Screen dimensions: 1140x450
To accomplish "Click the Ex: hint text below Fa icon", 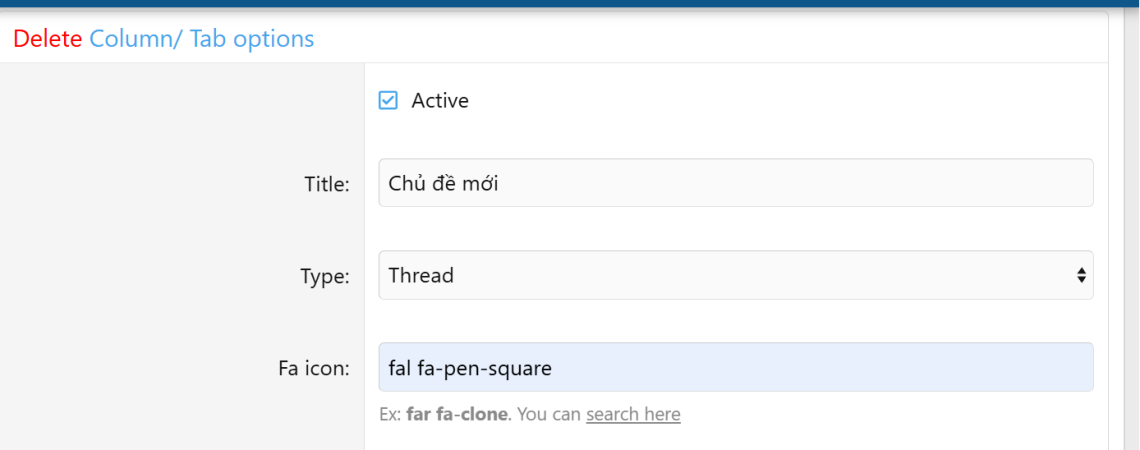I will coord(391,414).
